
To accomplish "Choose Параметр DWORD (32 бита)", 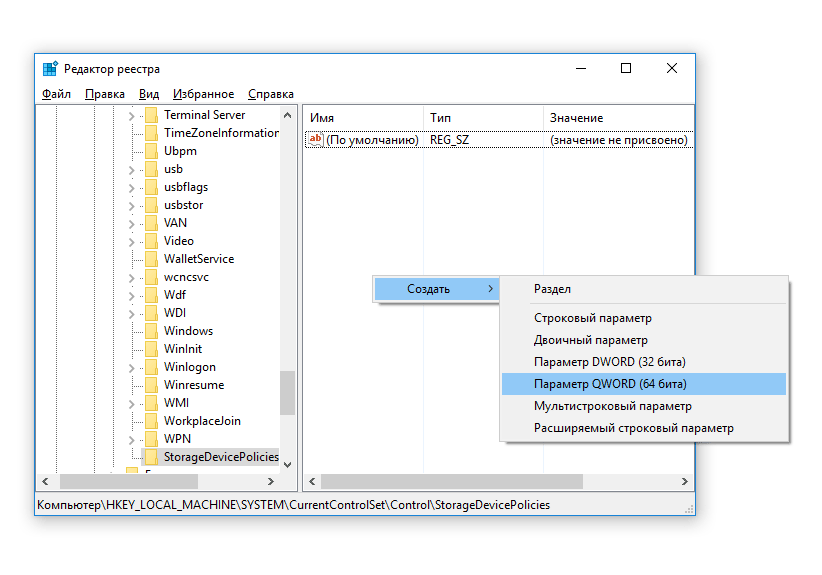I will coord(609,362).
